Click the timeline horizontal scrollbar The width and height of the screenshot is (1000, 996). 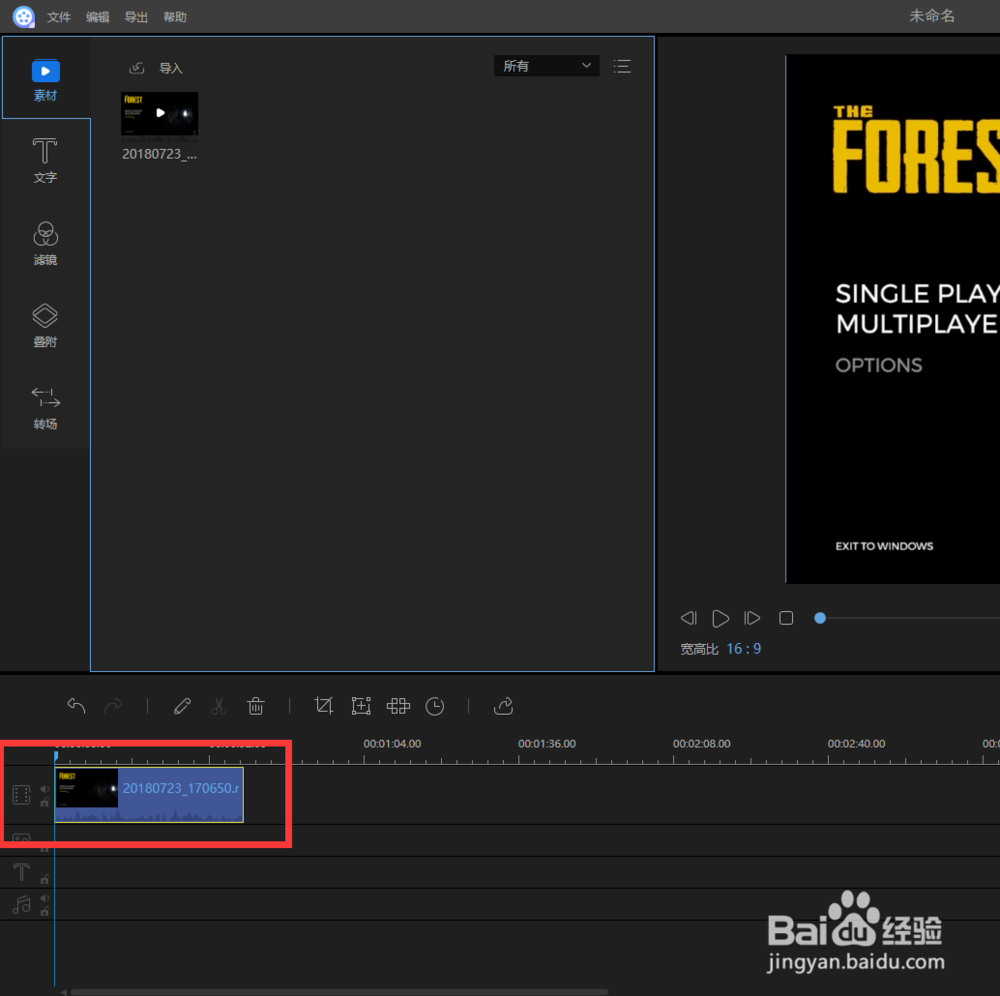pos(338,992)
